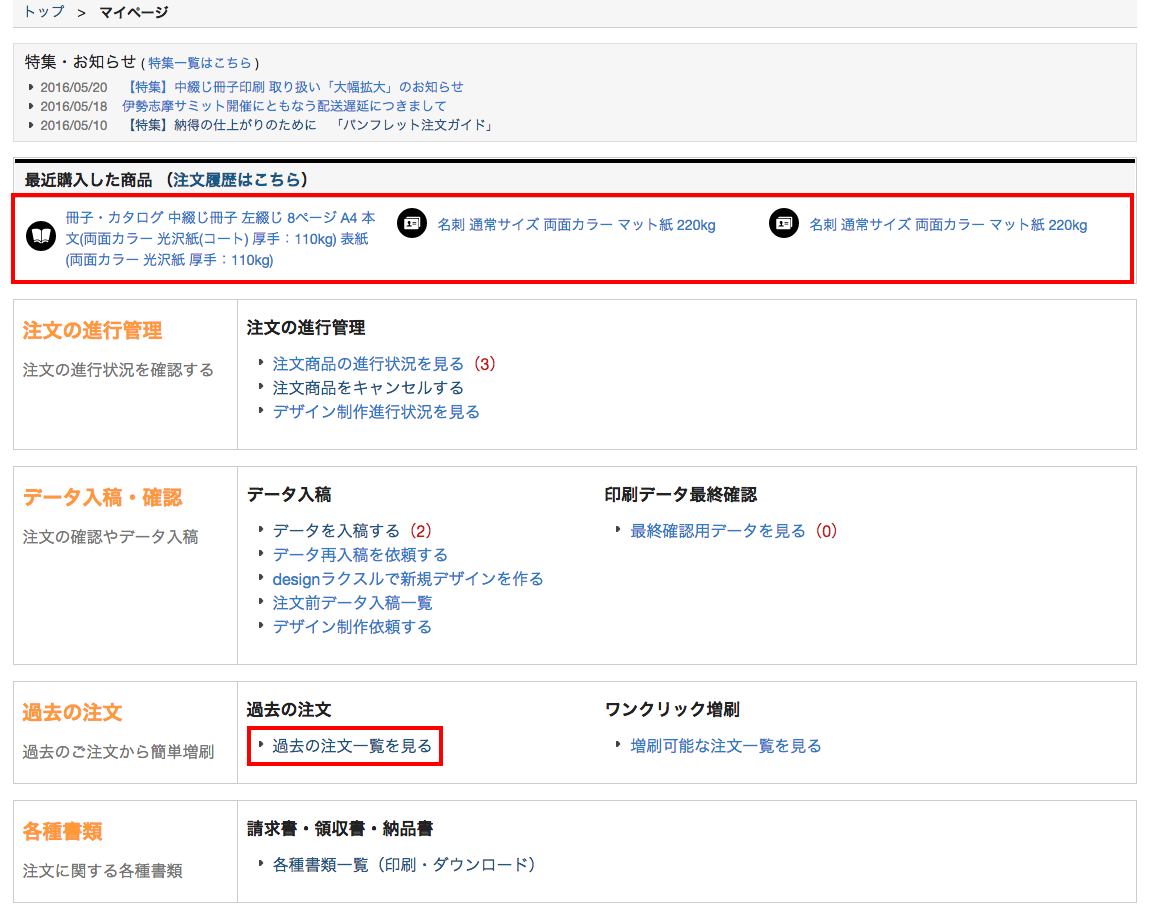Click the middle 名刺 business card icon
1158x914 pixels.
[x=411, y=224]
